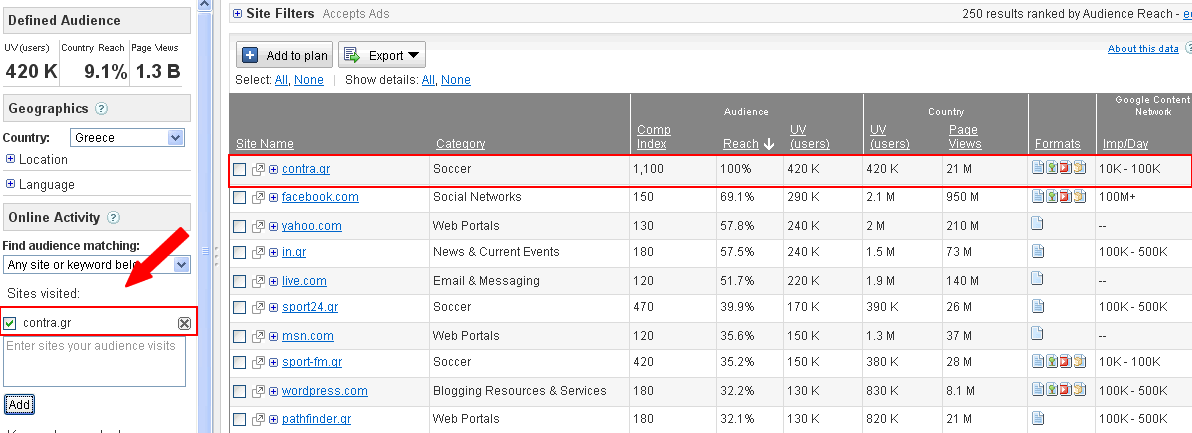1192x433 pixels.
Task: Open the Geographics help icon
Action: (101, 109)
